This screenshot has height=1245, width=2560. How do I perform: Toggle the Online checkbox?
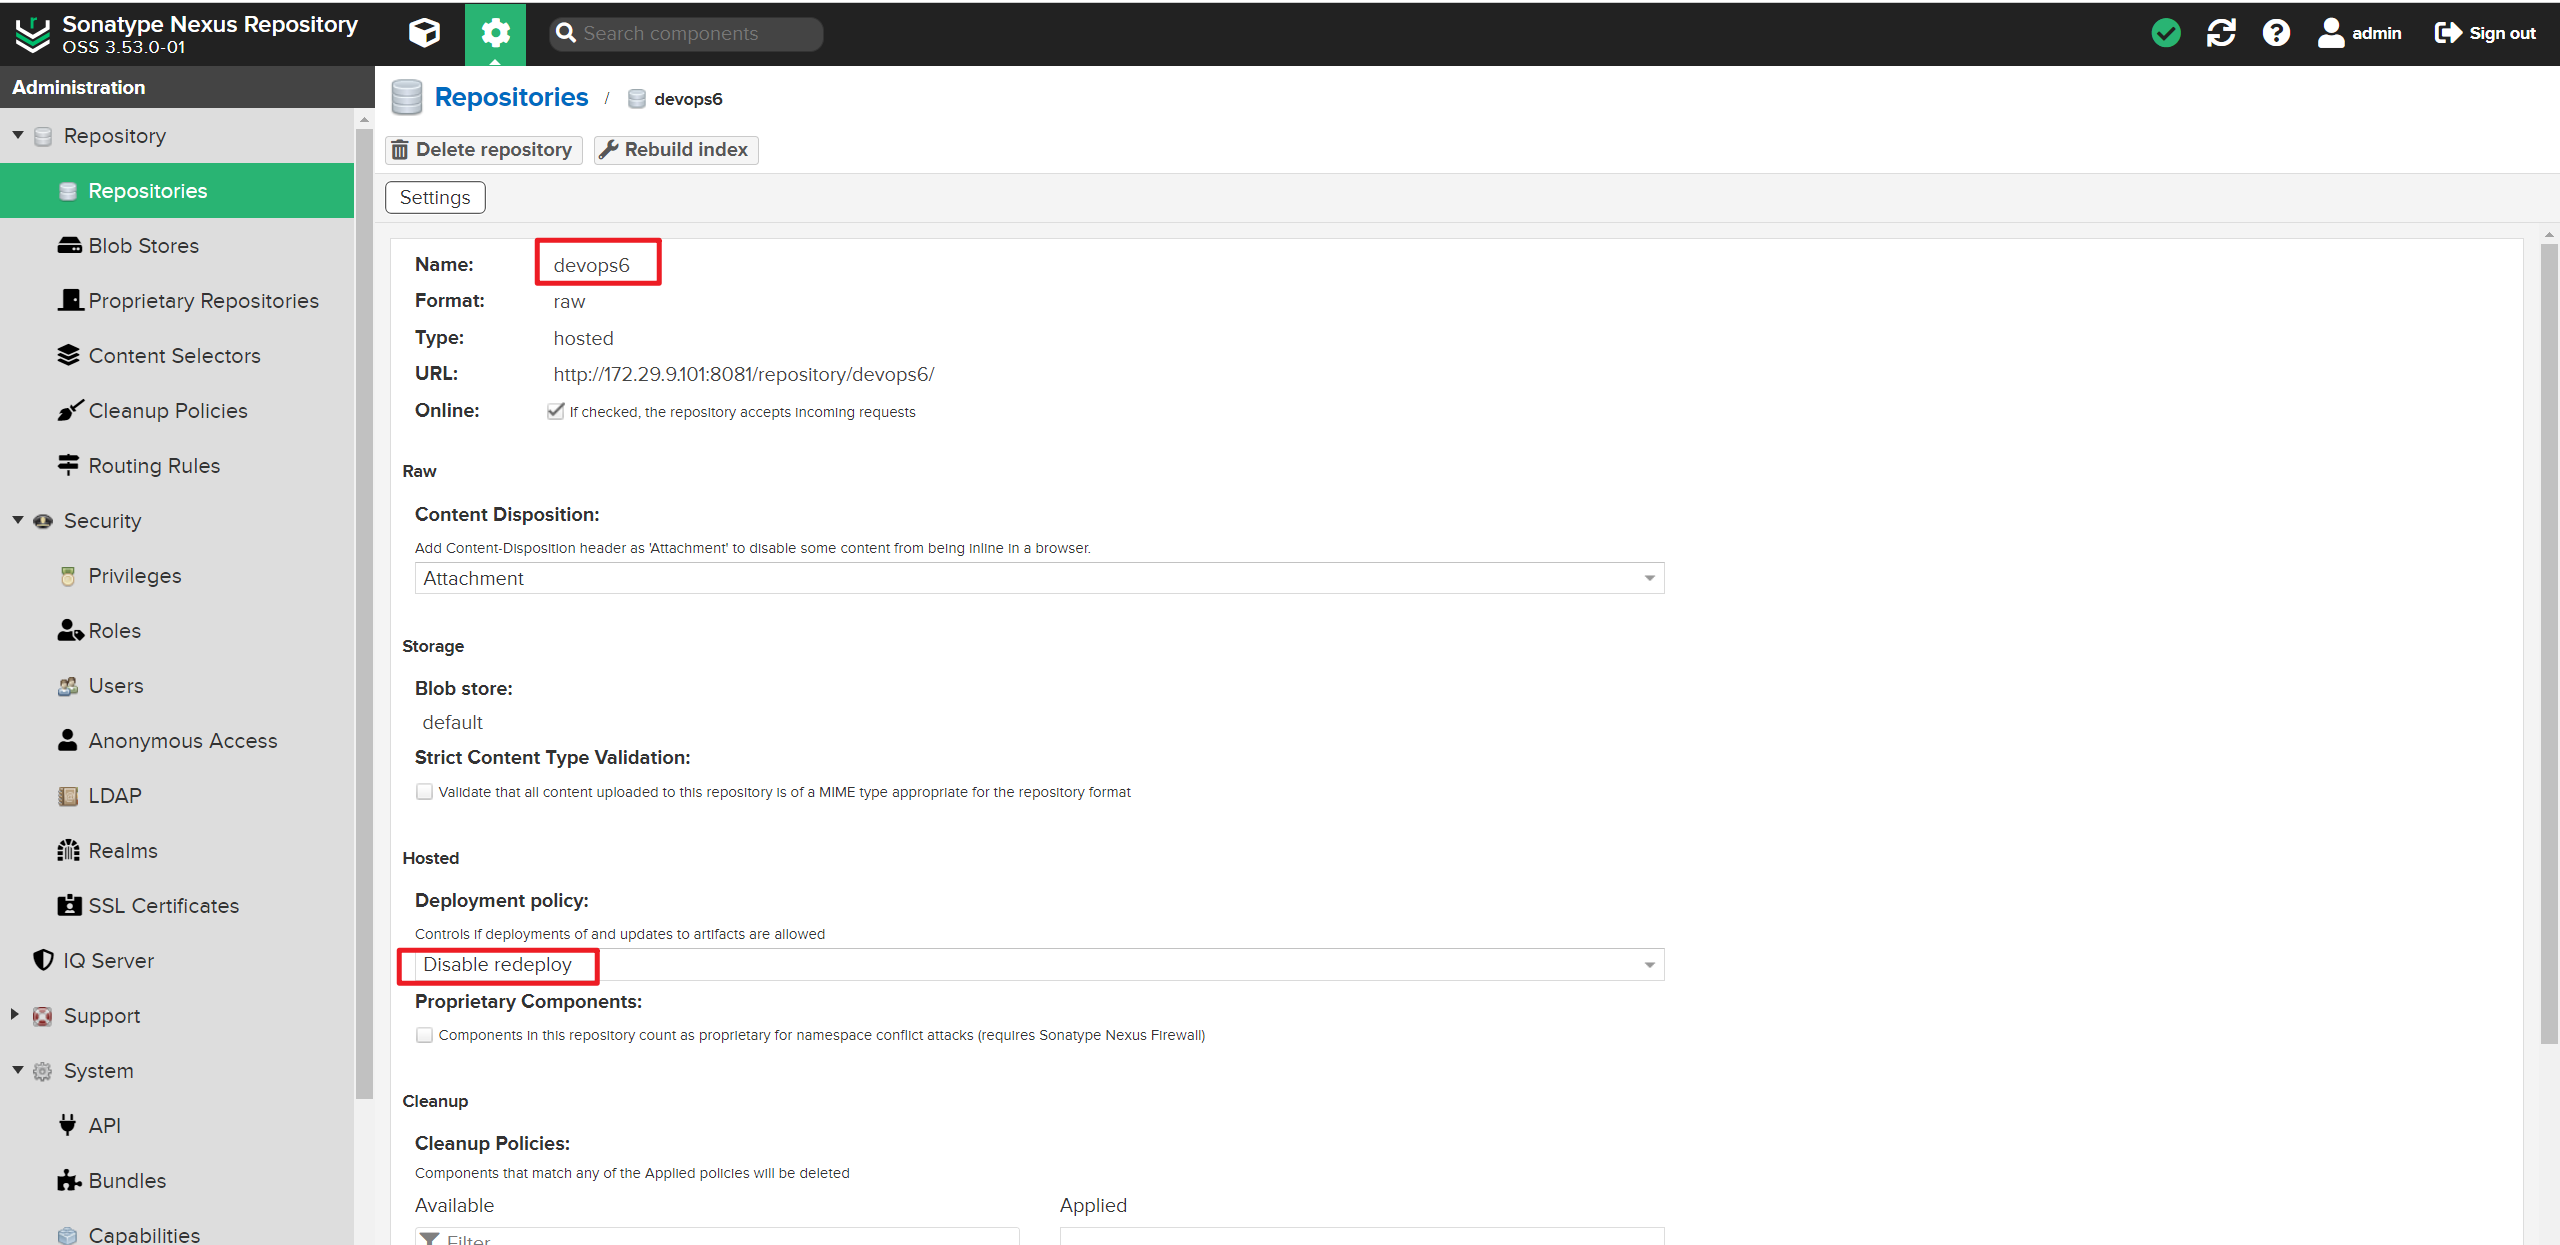(x=555, y=411)
